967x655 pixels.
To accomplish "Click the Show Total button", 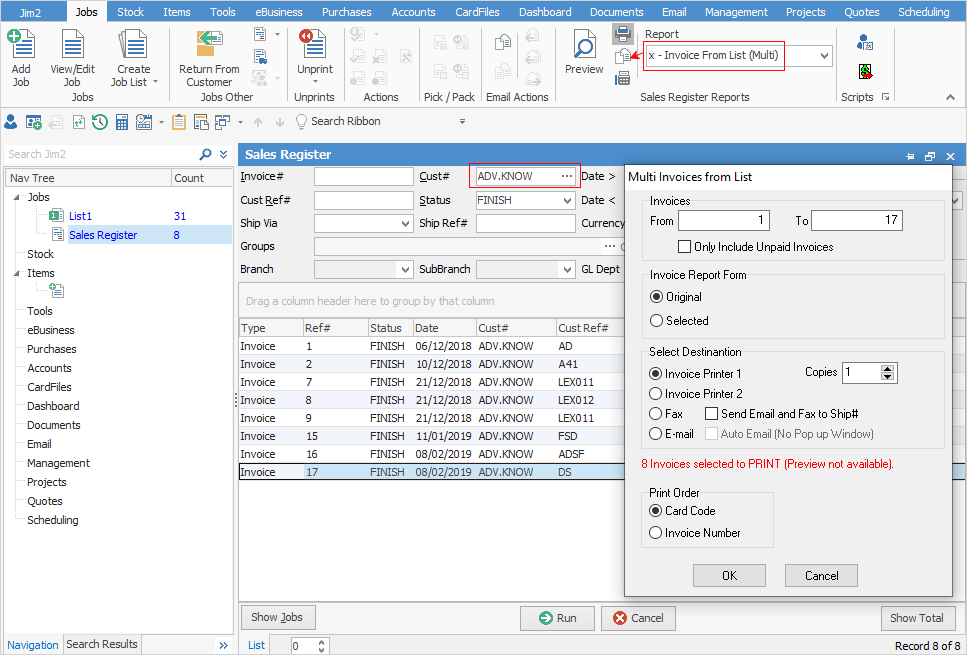I will (x=917, y=618).
